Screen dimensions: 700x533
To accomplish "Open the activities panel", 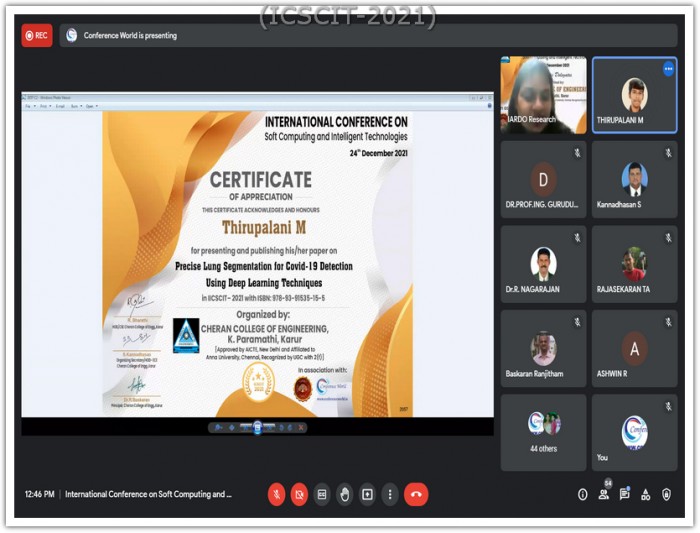I will [645, 494].
